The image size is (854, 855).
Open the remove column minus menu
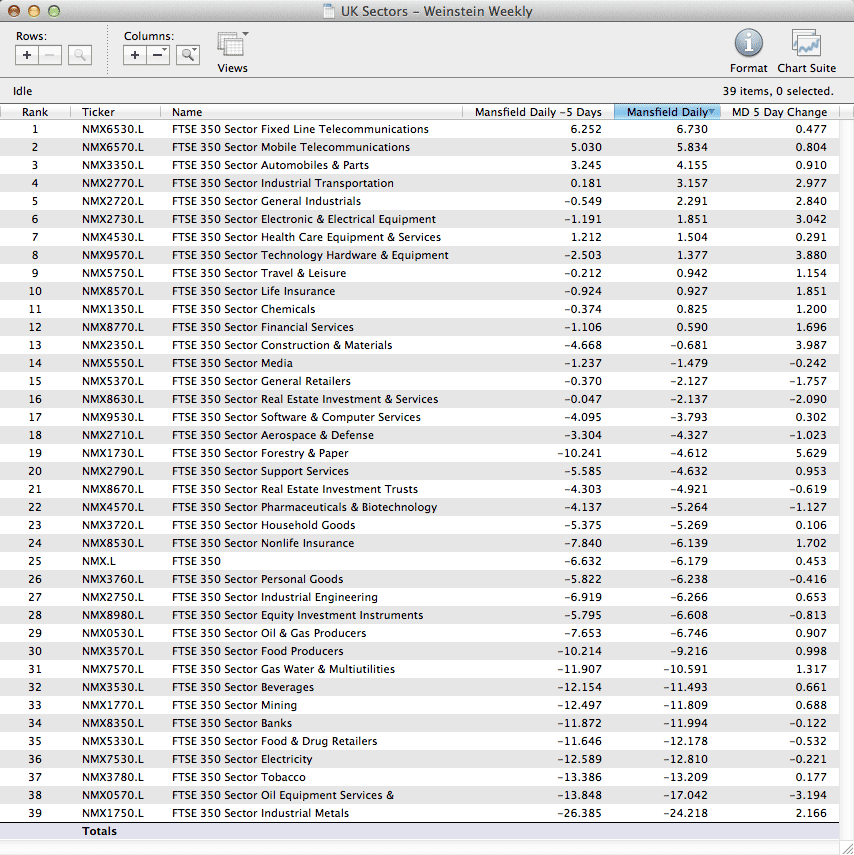[158, 56]
